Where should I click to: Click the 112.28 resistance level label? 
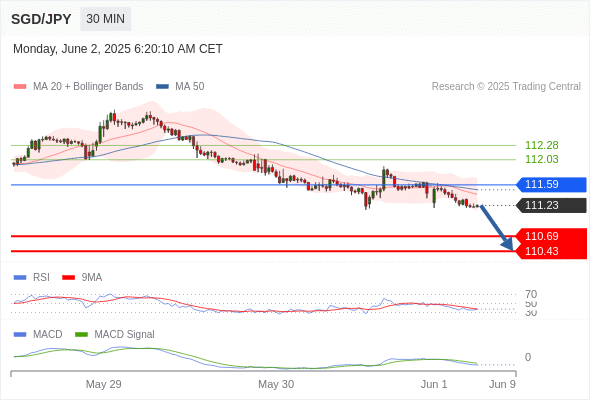[541, 145]
